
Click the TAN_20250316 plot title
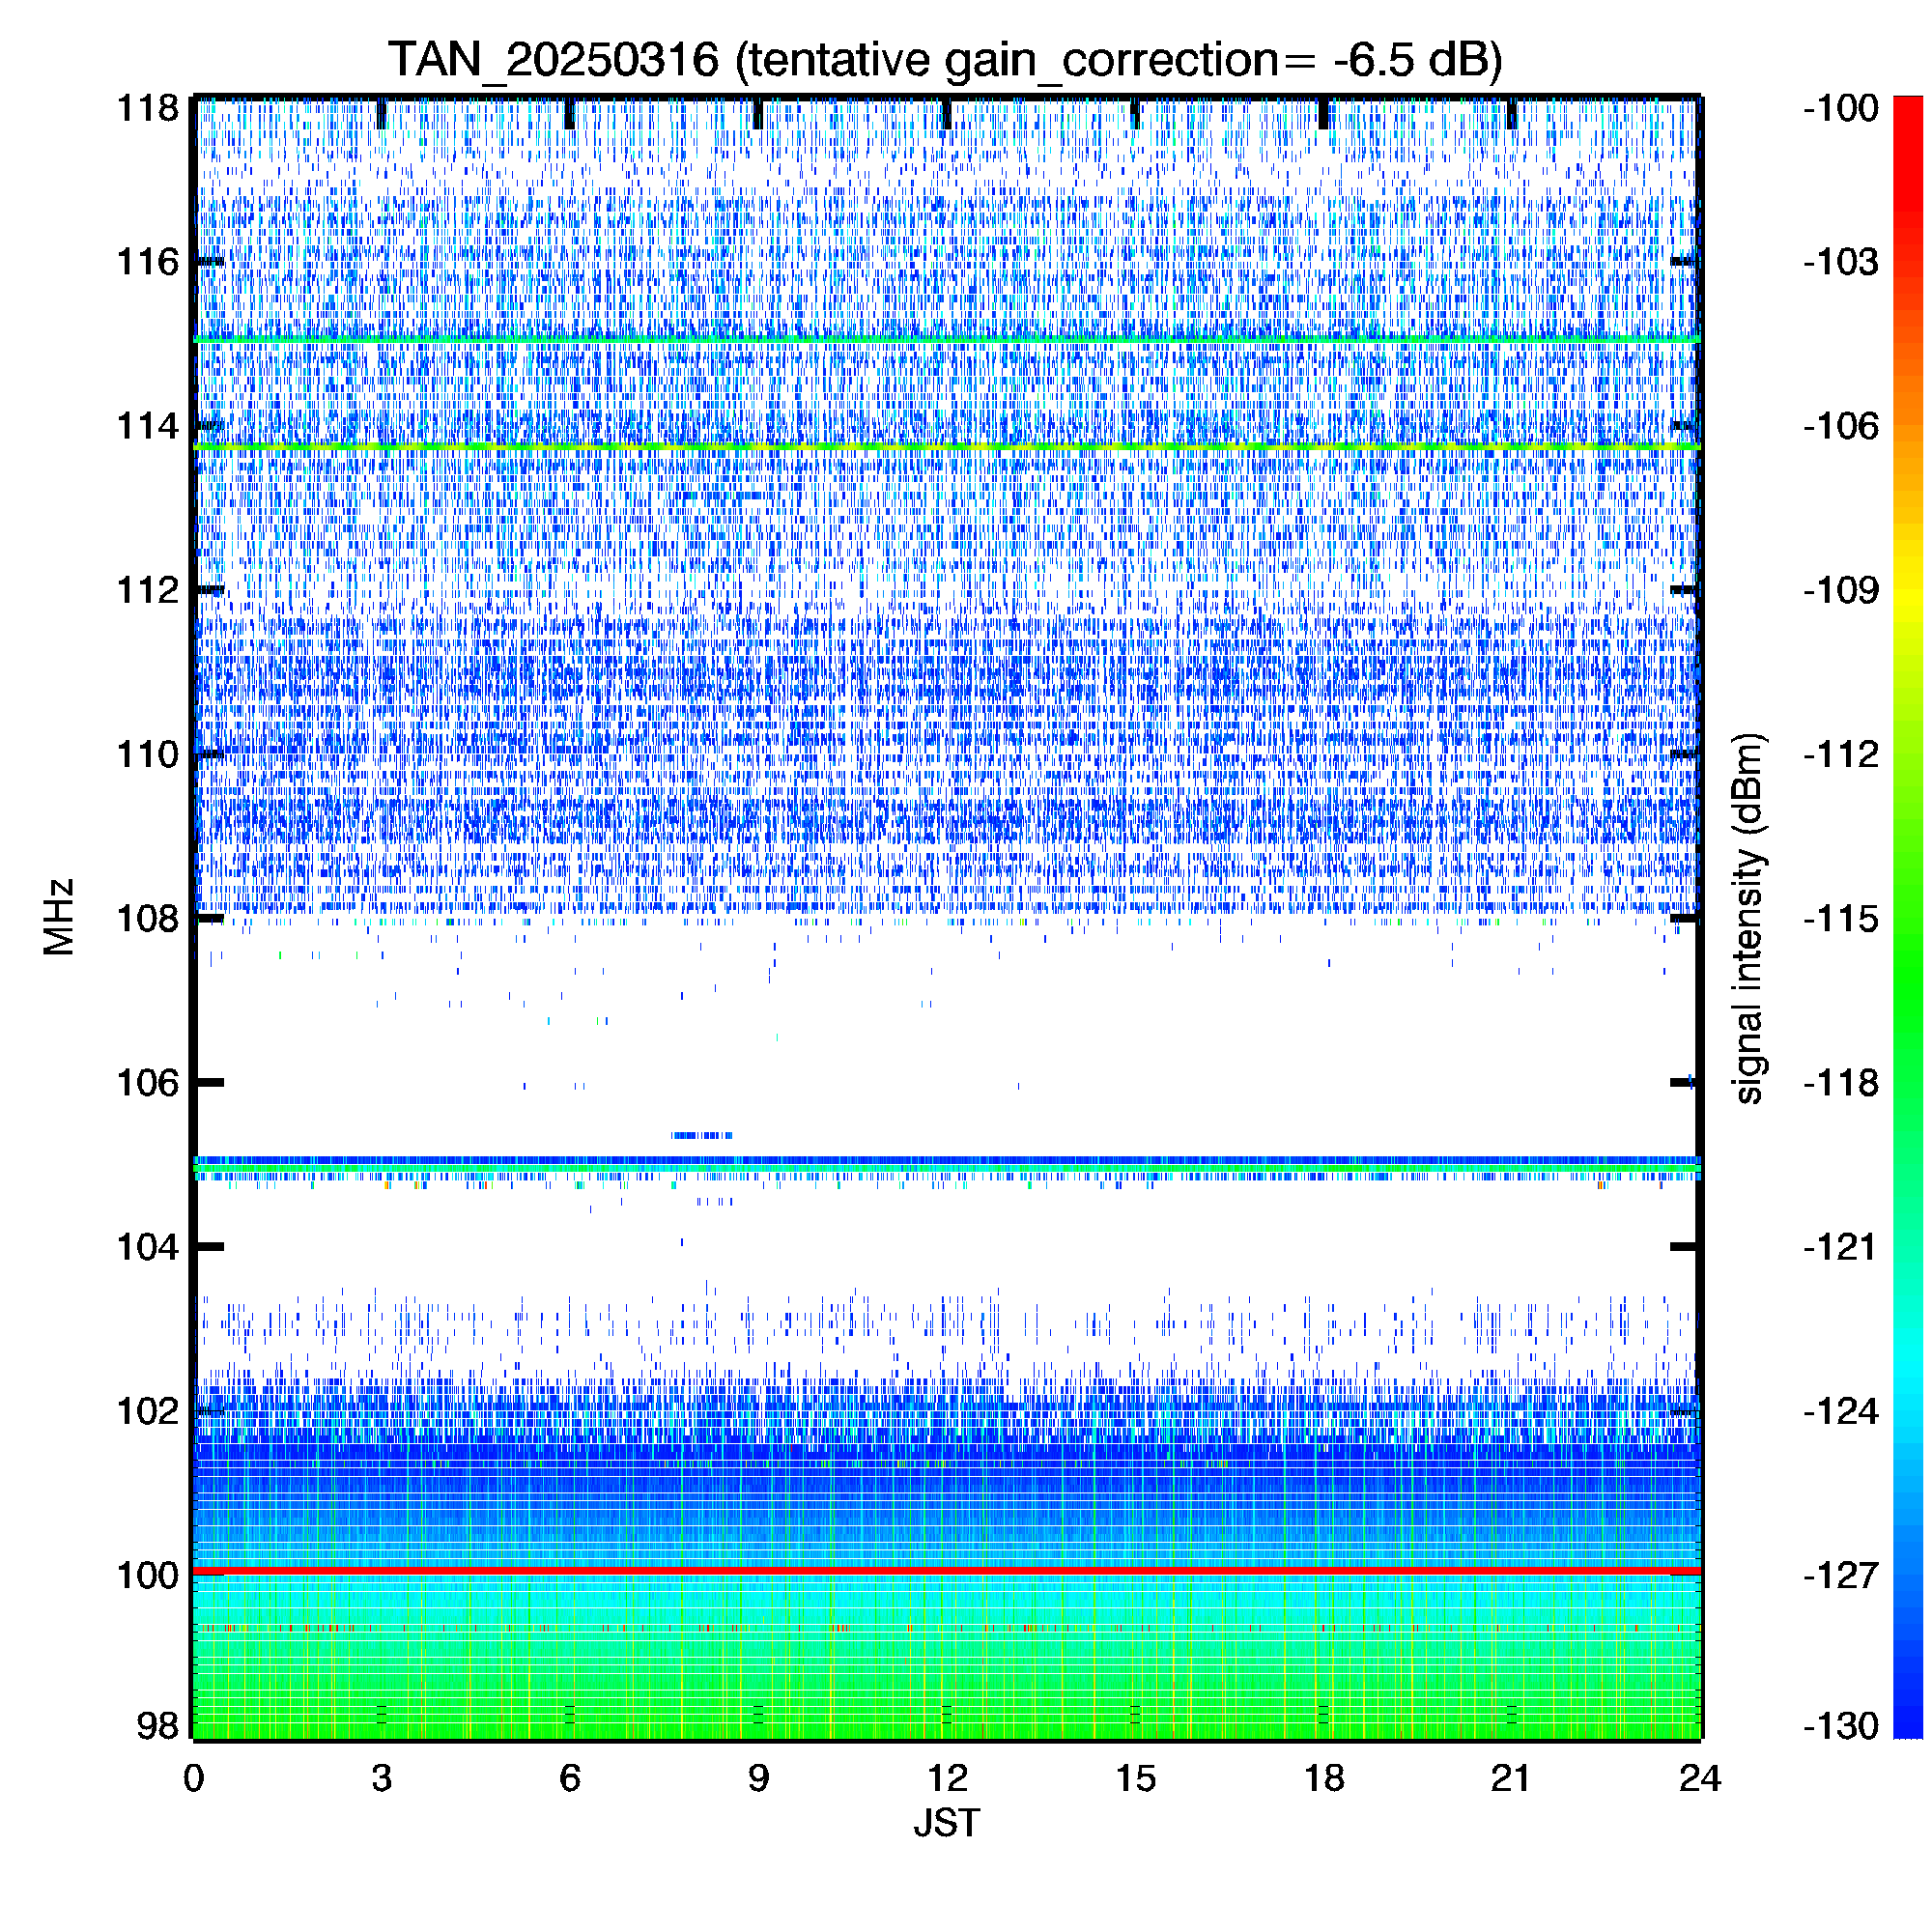tap(945, 60)
